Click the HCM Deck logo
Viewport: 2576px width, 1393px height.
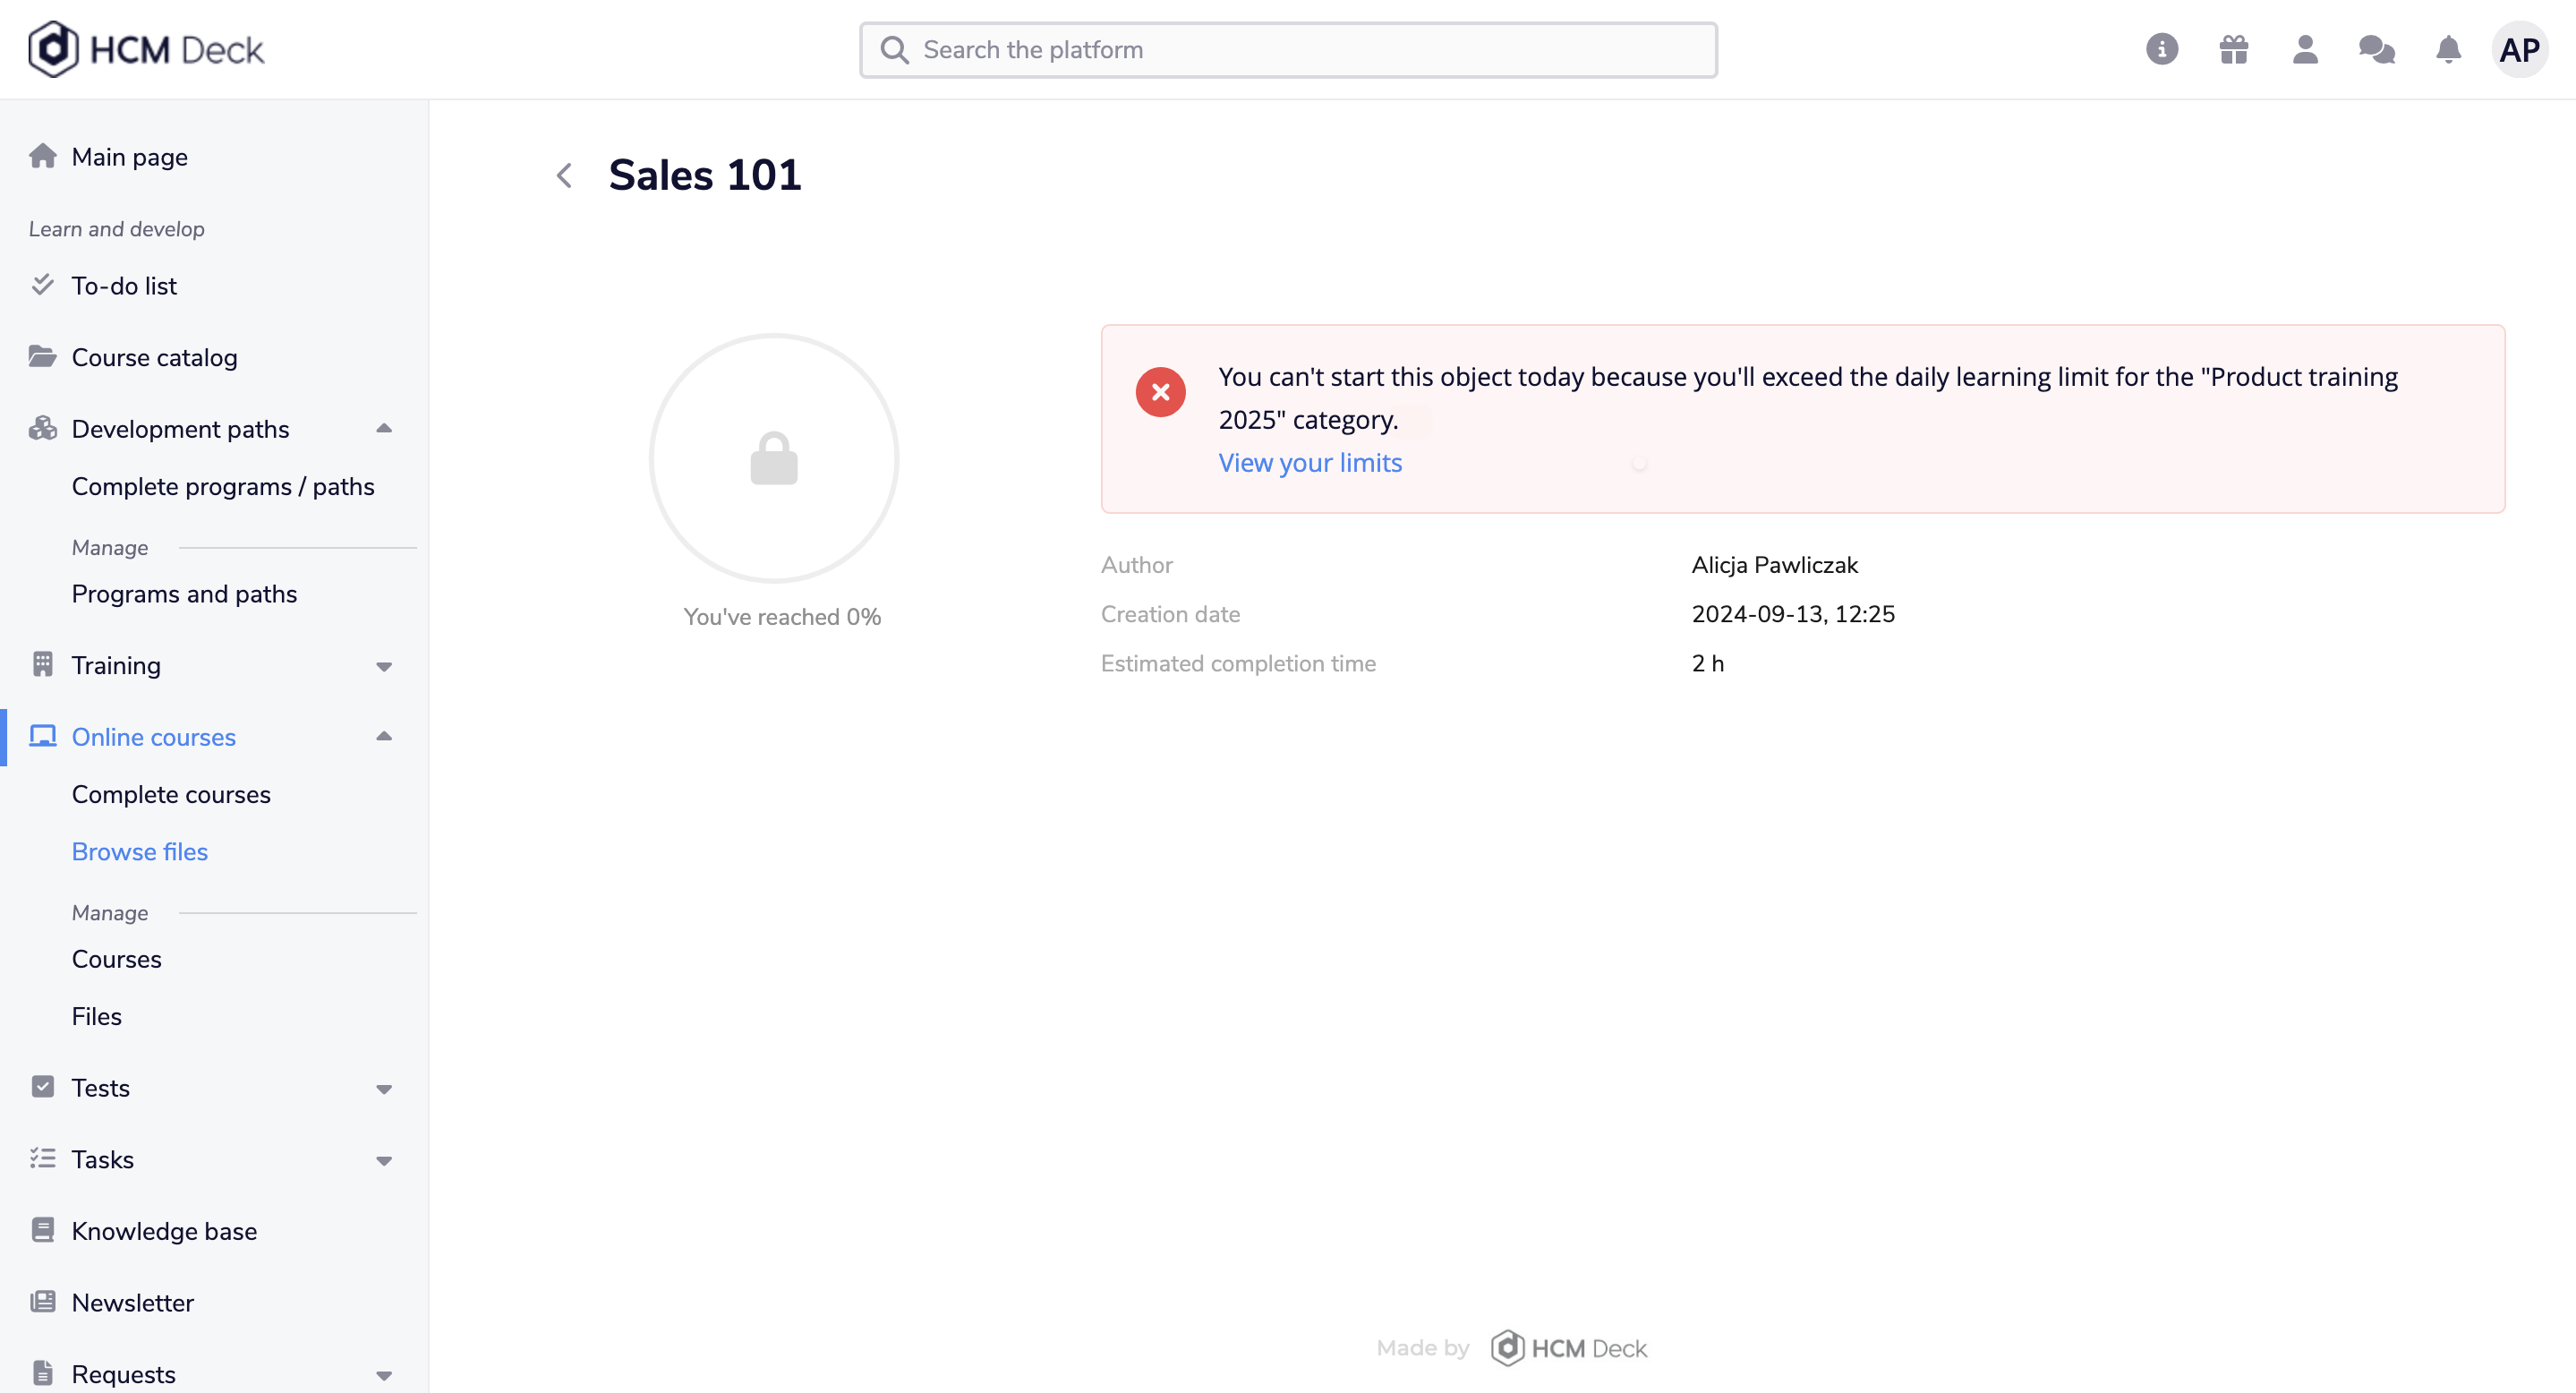pyautogui.click(x=146, y=49)
